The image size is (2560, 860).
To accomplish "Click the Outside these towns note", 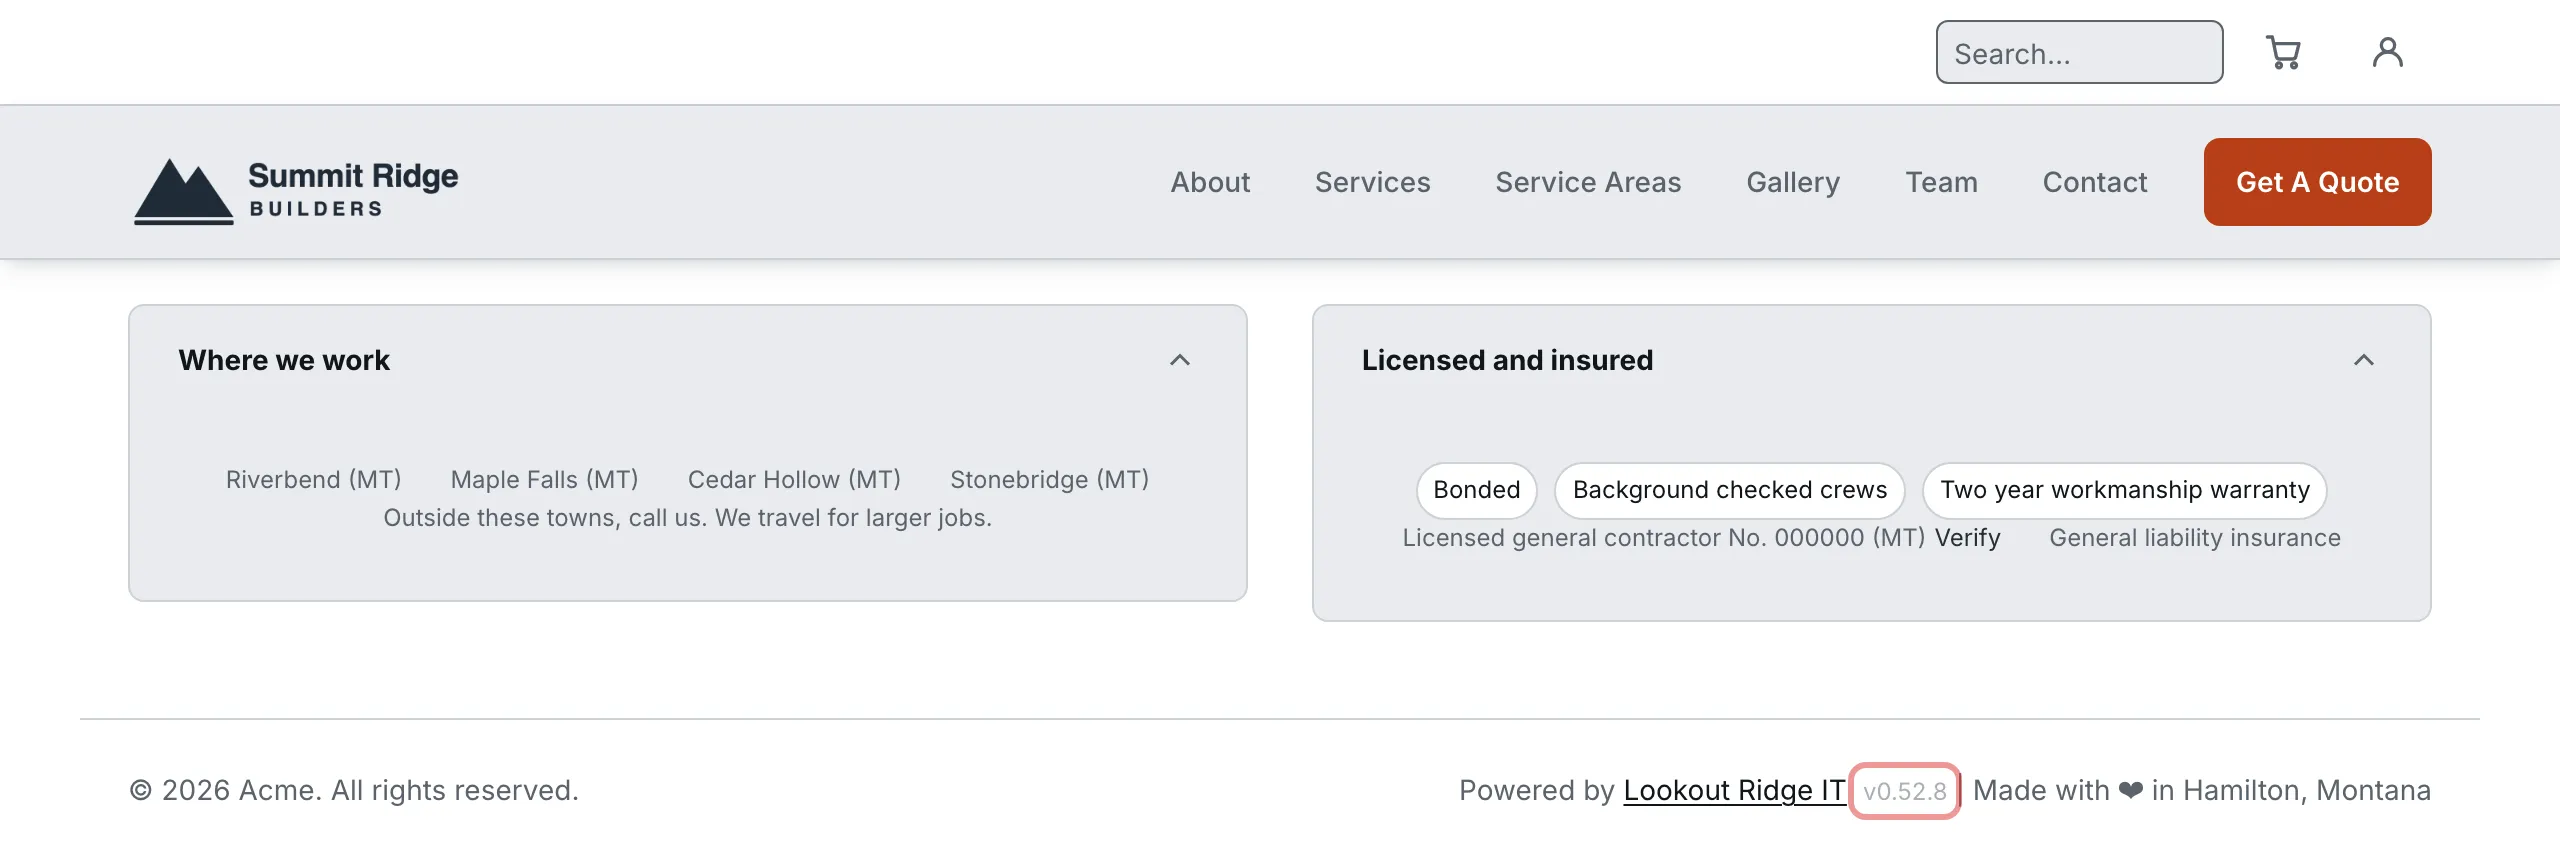I will [x=688, y=518].
